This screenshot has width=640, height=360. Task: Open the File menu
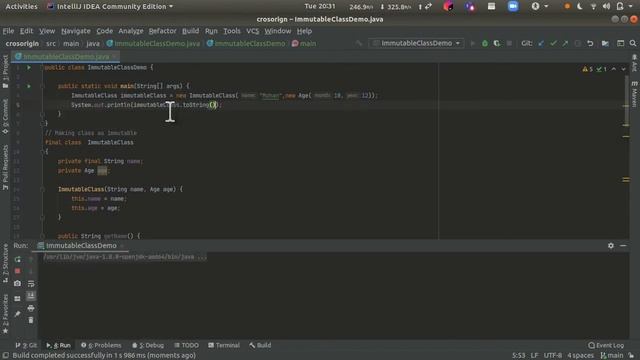pyautogui.click(x=8, y=31)
